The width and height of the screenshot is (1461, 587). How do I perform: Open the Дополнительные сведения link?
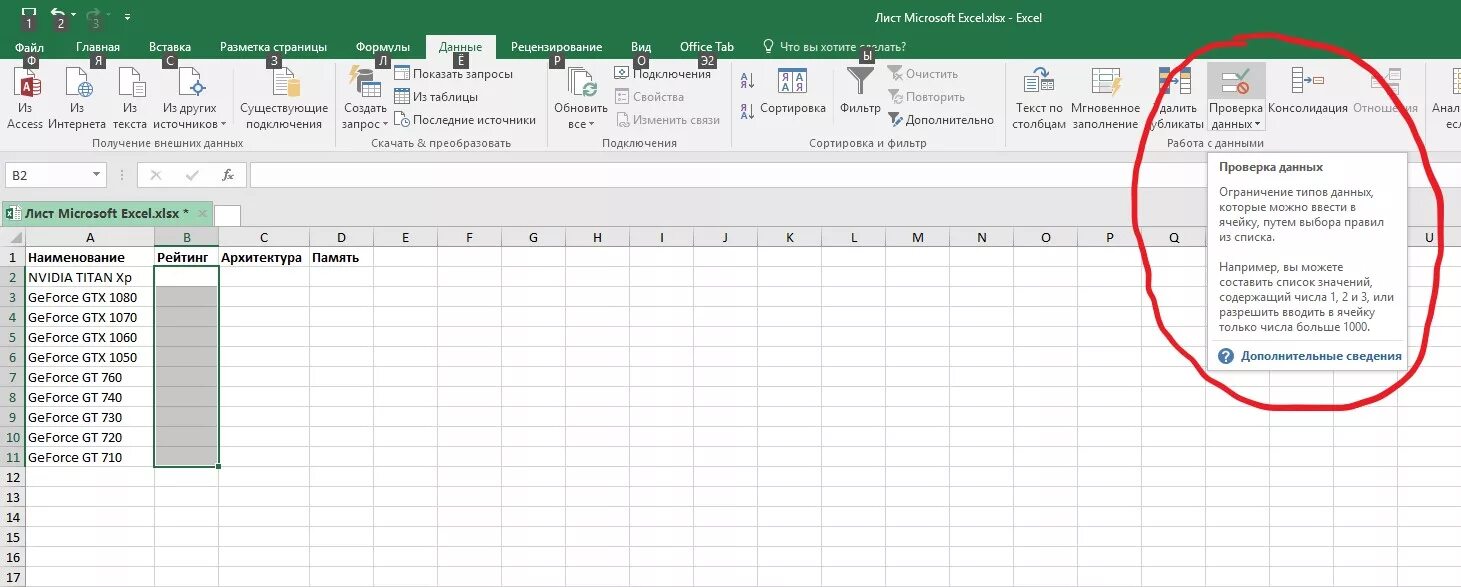[x=1321, y=356]
